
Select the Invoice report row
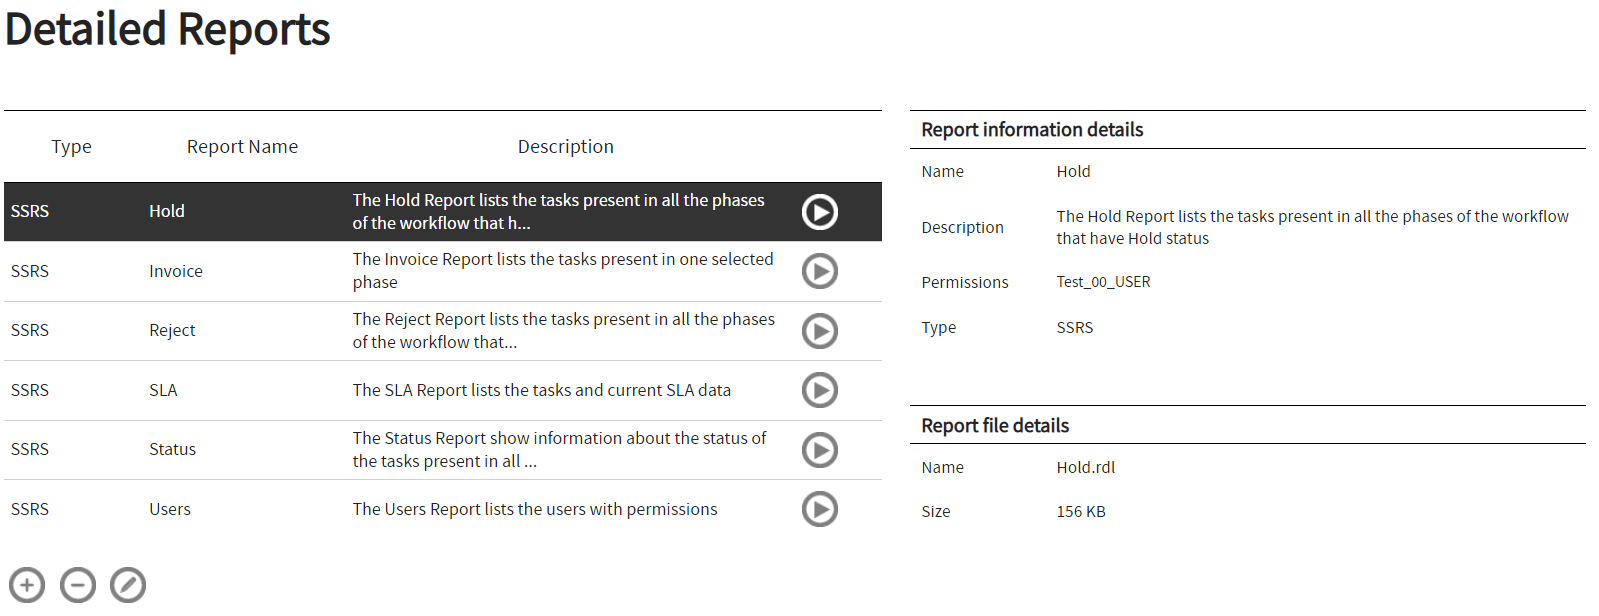tap(174, 271)
